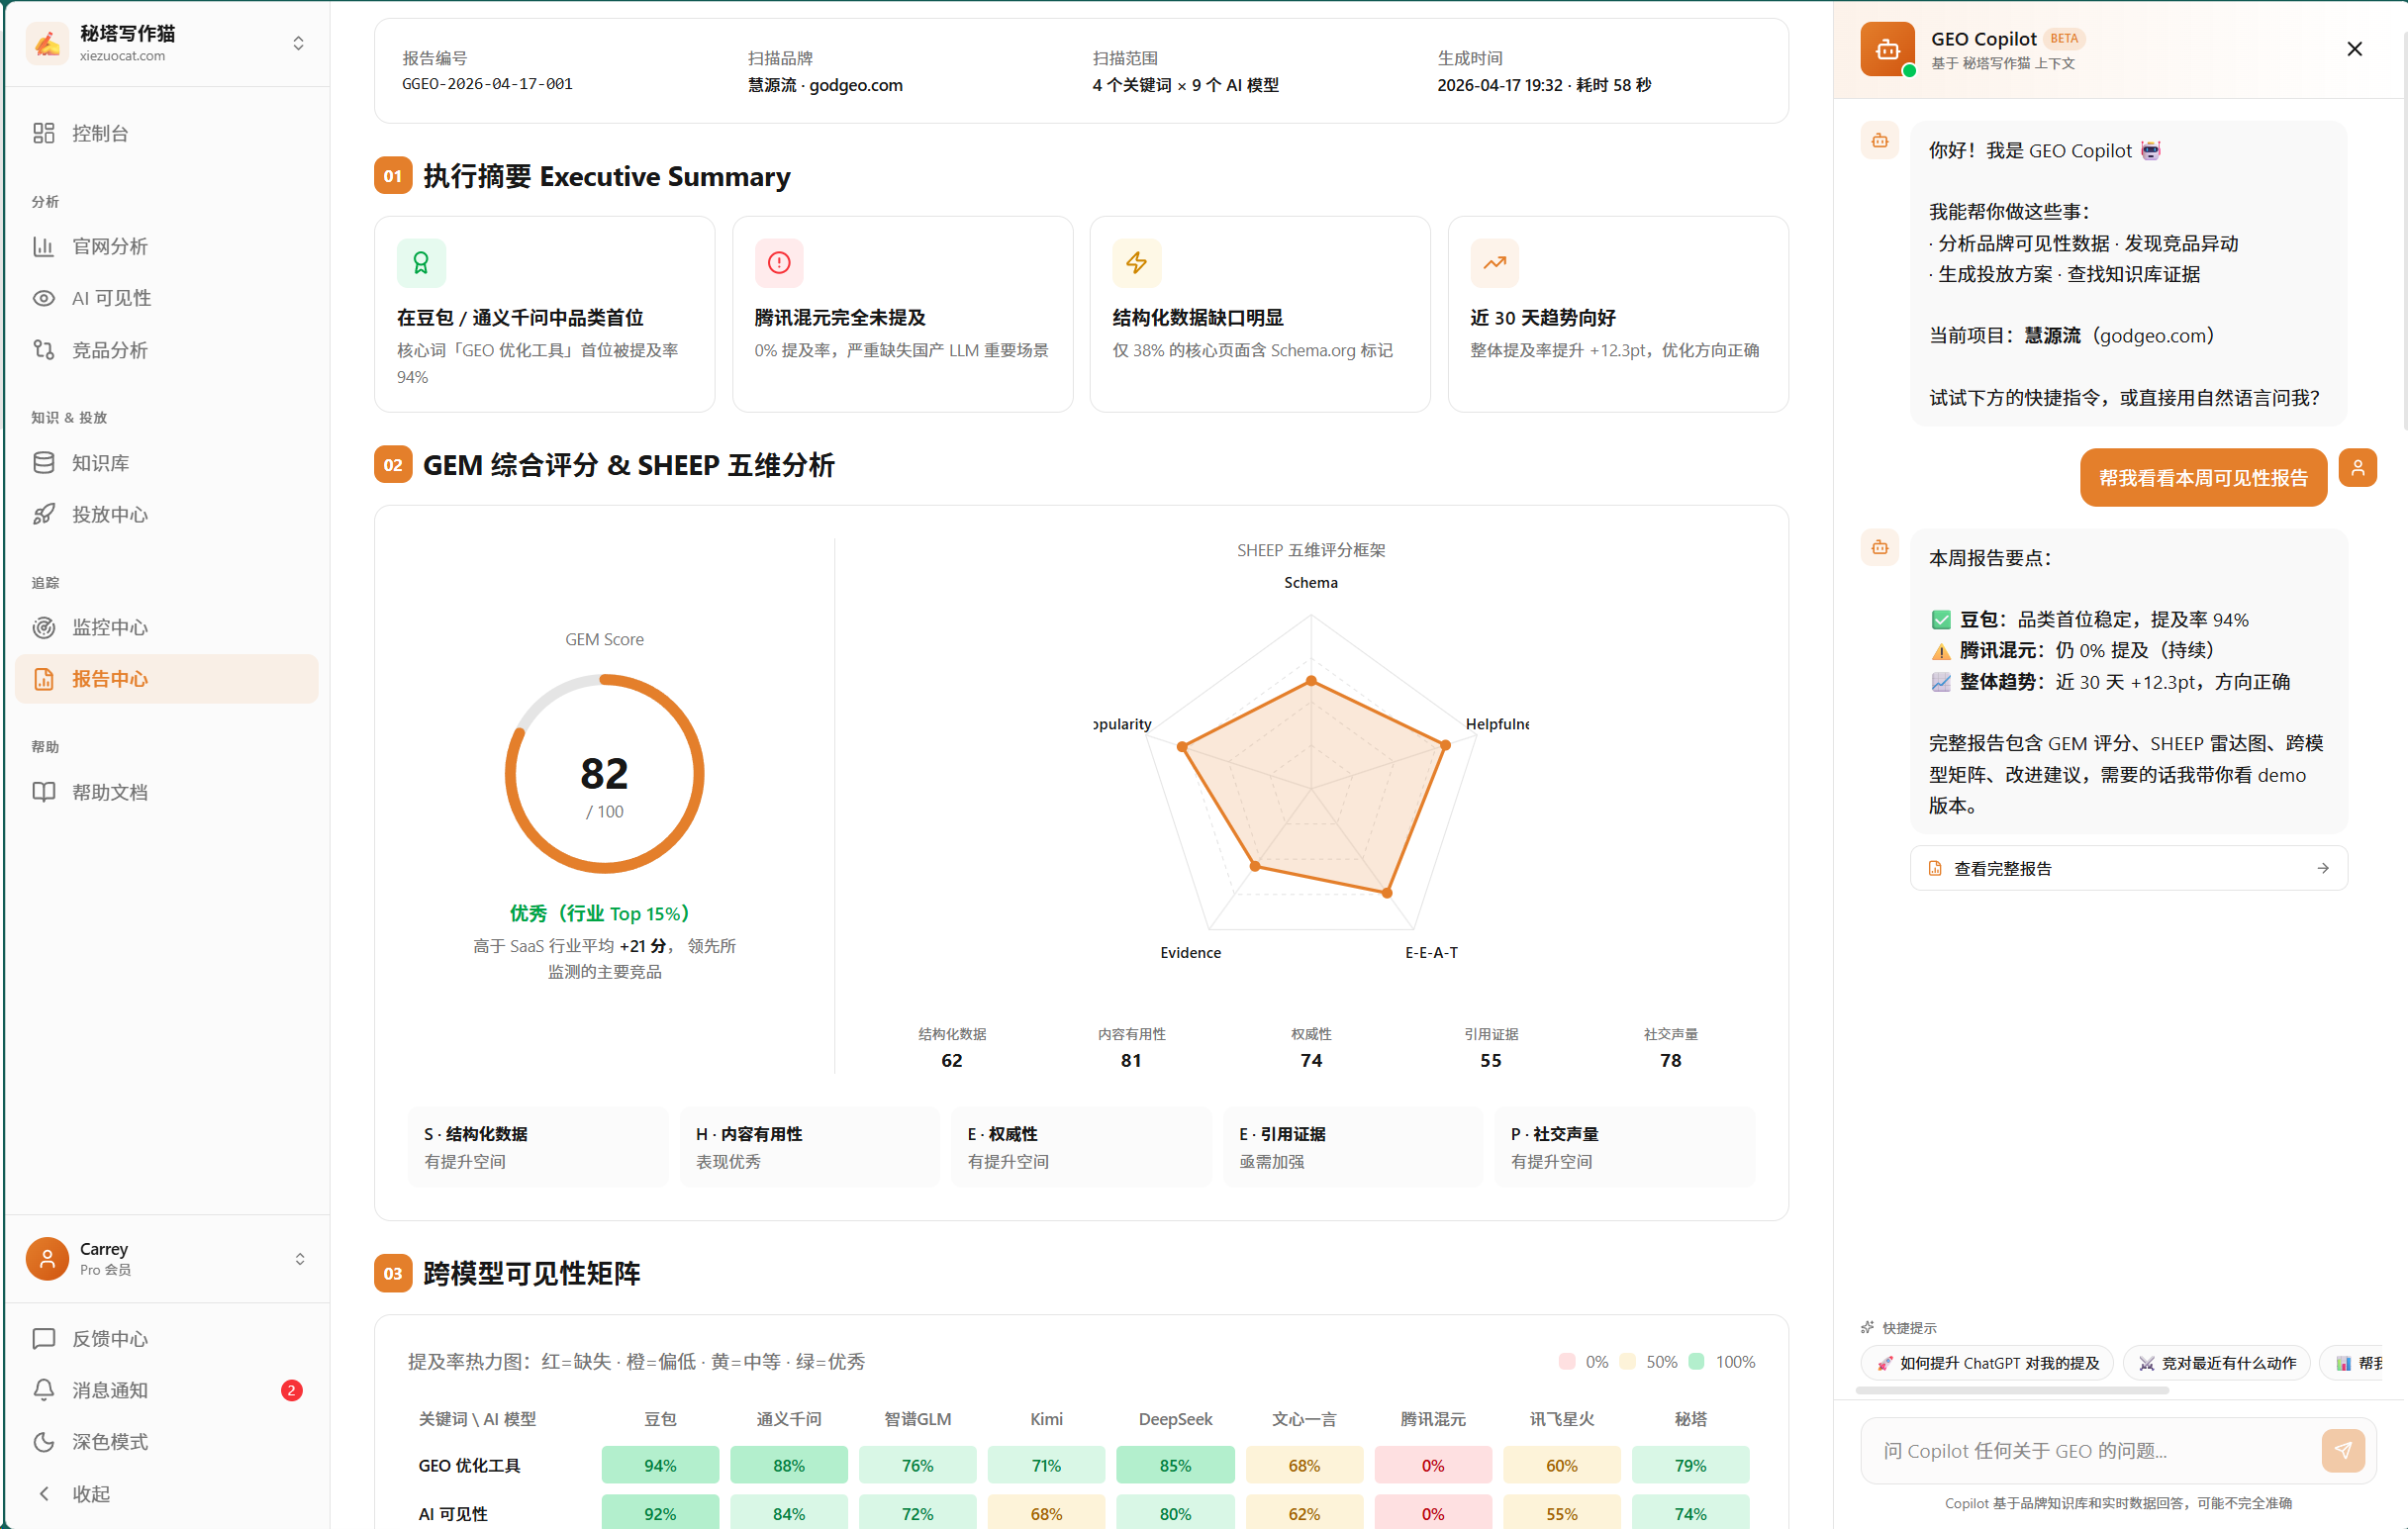Click the 报告中心 document icon
Screen dimensions: 2408x1529
(43, 679)
